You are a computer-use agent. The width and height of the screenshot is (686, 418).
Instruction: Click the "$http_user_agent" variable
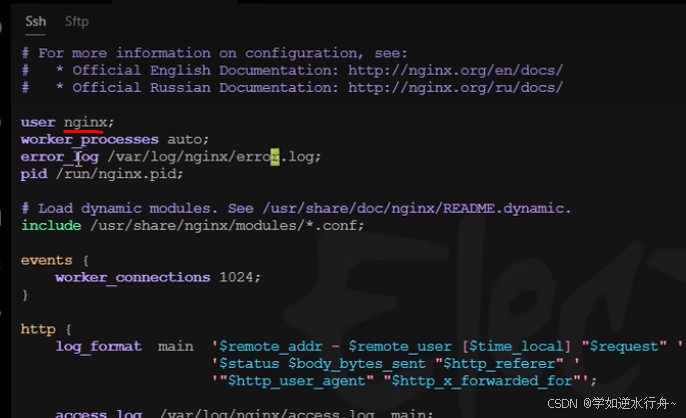coord(297,381)
